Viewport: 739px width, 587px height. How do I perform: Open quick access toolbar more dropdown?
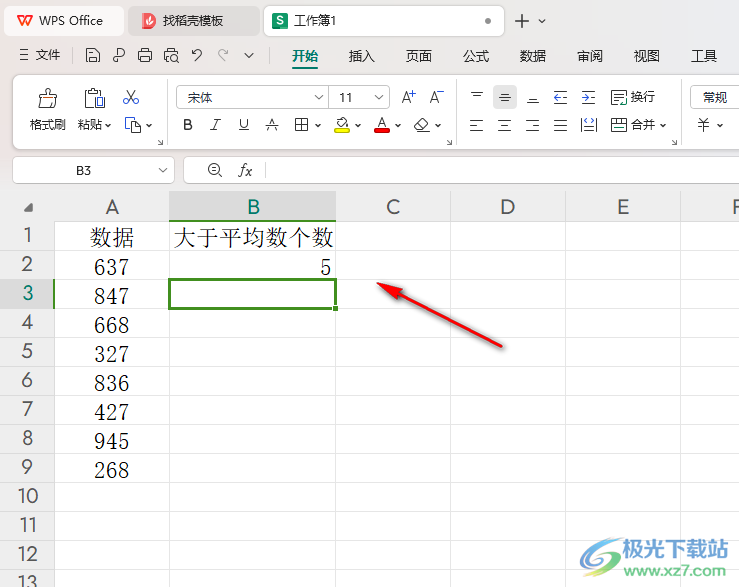tap(249, 56)
